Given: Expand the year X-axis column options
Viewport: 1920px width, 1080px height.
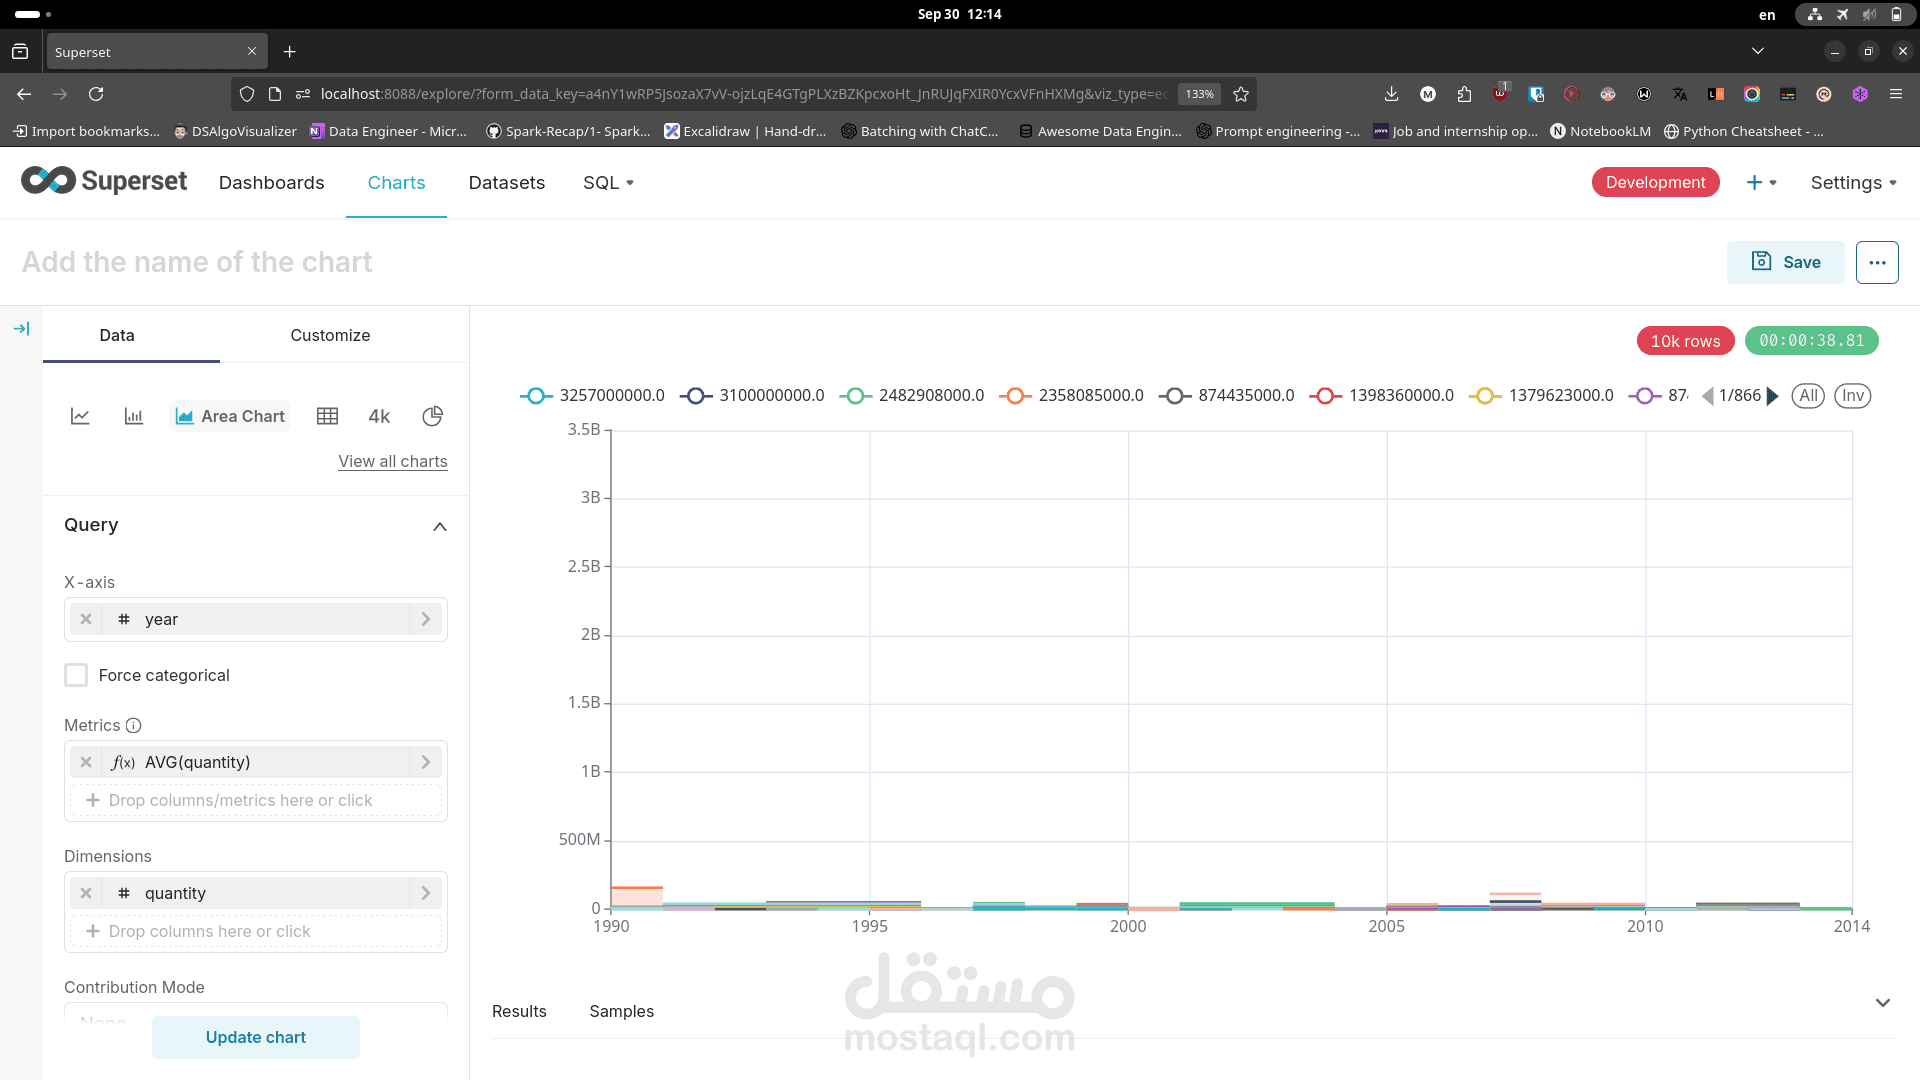Looking at the screenshot, I should (x=426, y=619).
